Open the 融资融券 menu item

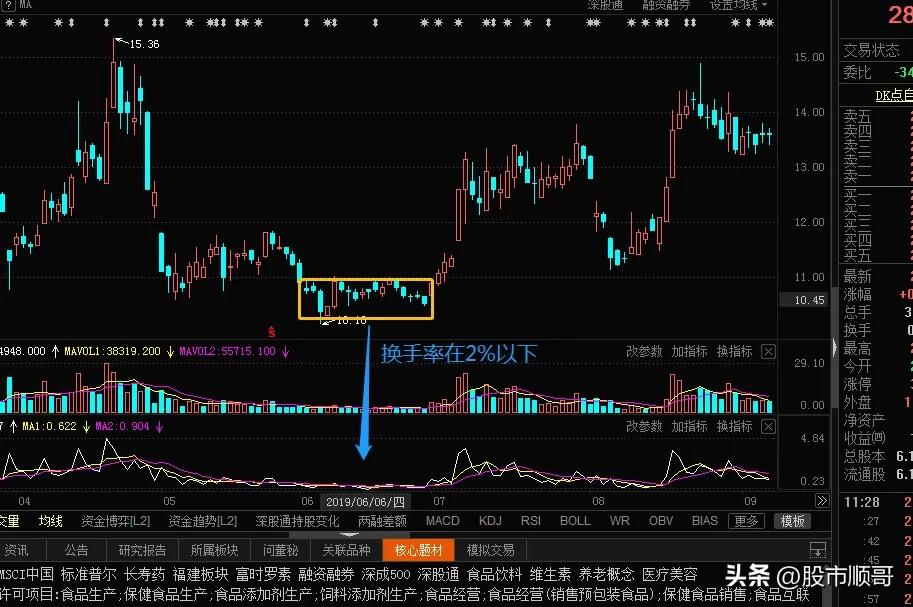click(667, 5)
